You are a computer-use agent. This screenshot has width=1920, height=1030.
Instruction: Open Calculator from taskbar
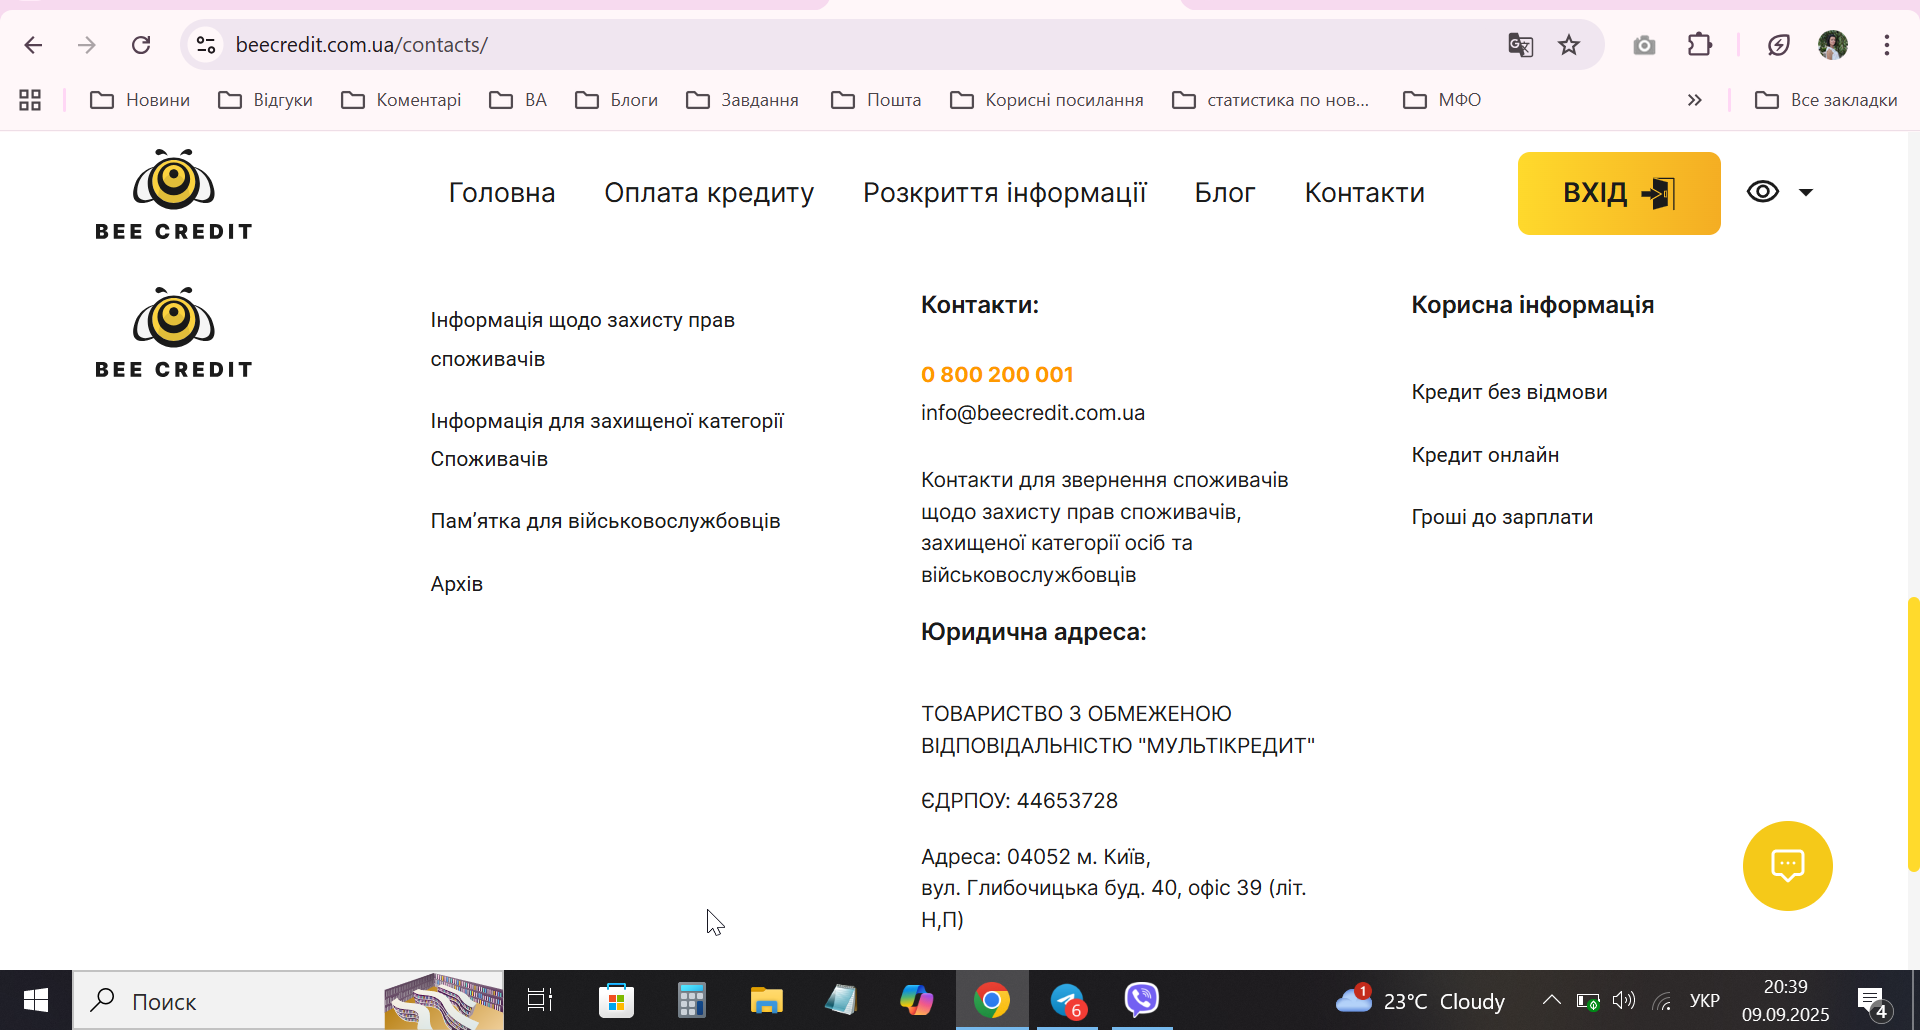coord(691,1001)
